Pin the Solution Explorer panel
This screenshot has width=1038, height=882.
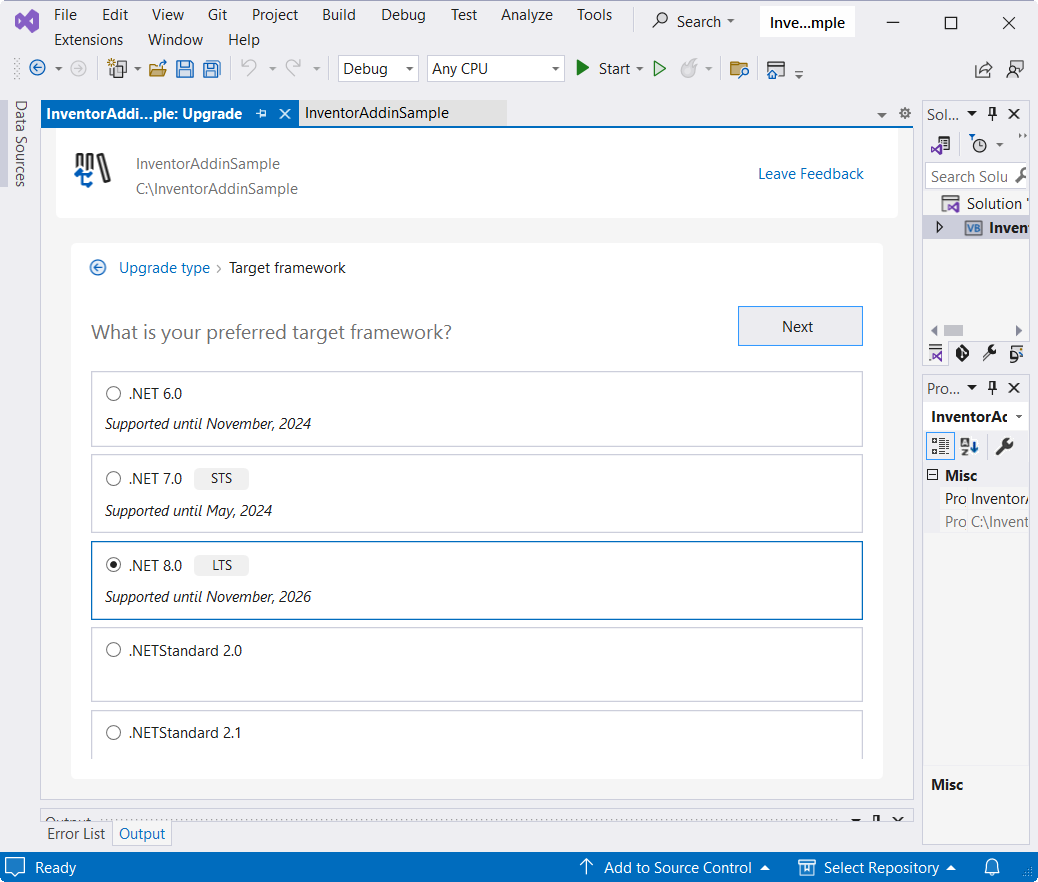coord(992,113)
